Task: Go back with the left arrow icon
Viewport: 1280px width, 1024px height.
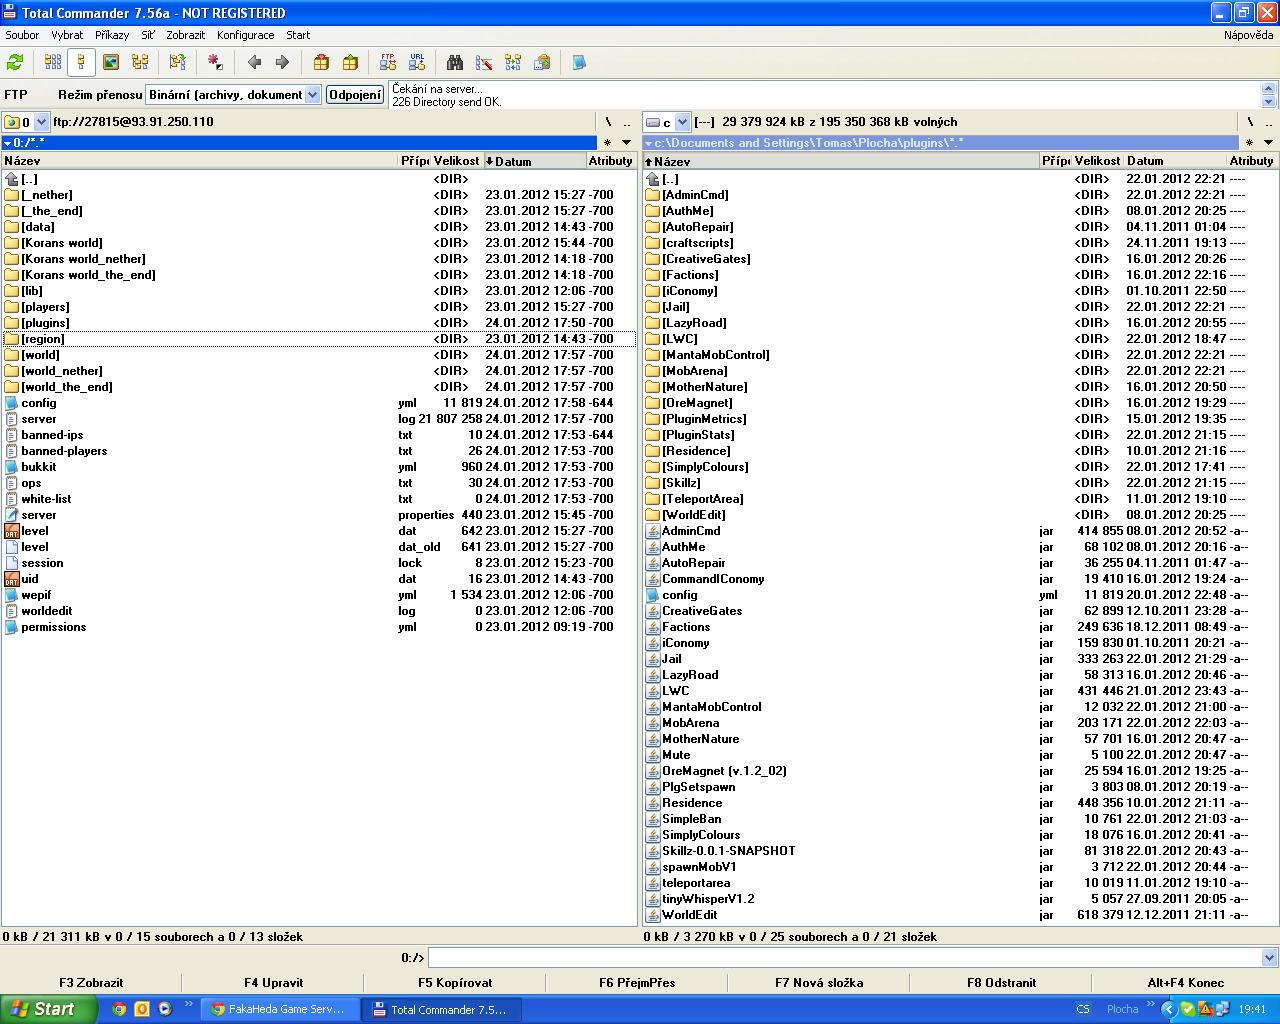Action: [x=254, y=62]
